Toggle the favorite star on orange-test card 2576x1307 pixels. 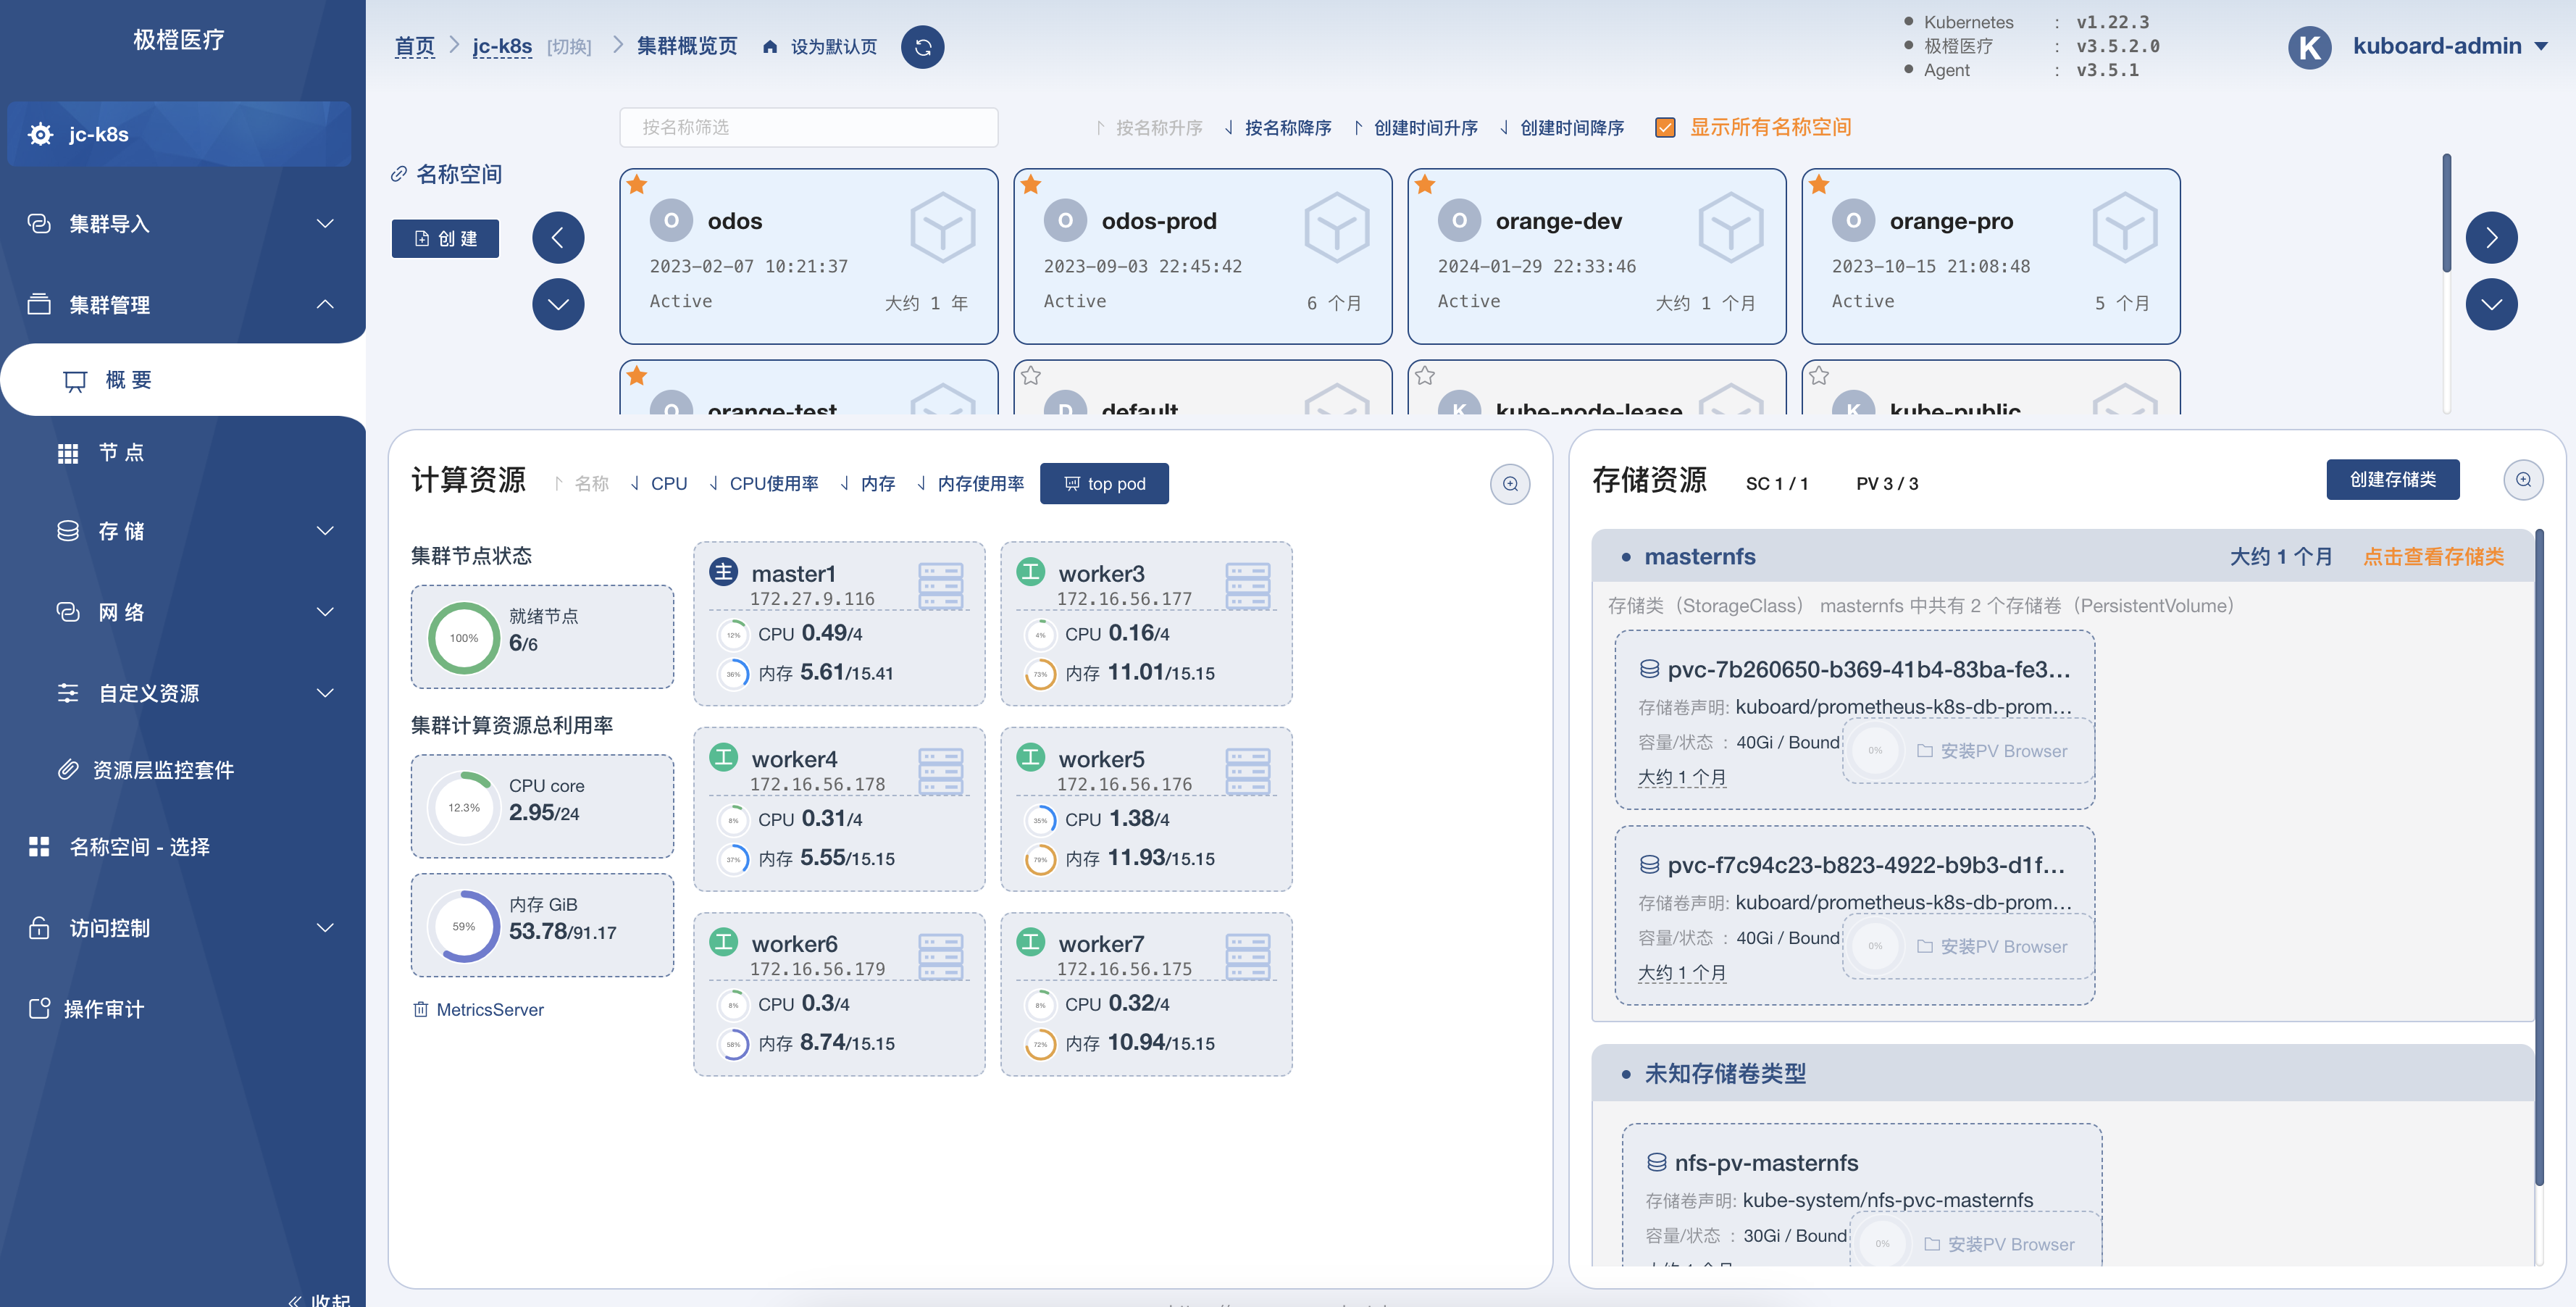click(x=637, y=375)
